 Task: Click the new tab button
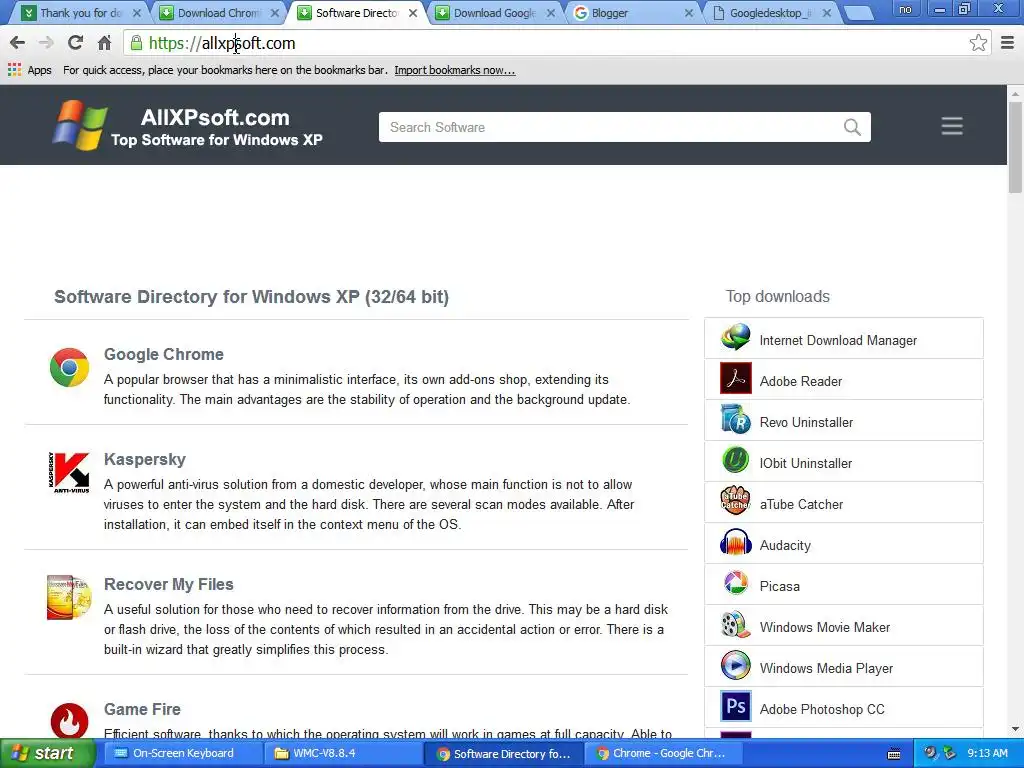coord(858,13)
